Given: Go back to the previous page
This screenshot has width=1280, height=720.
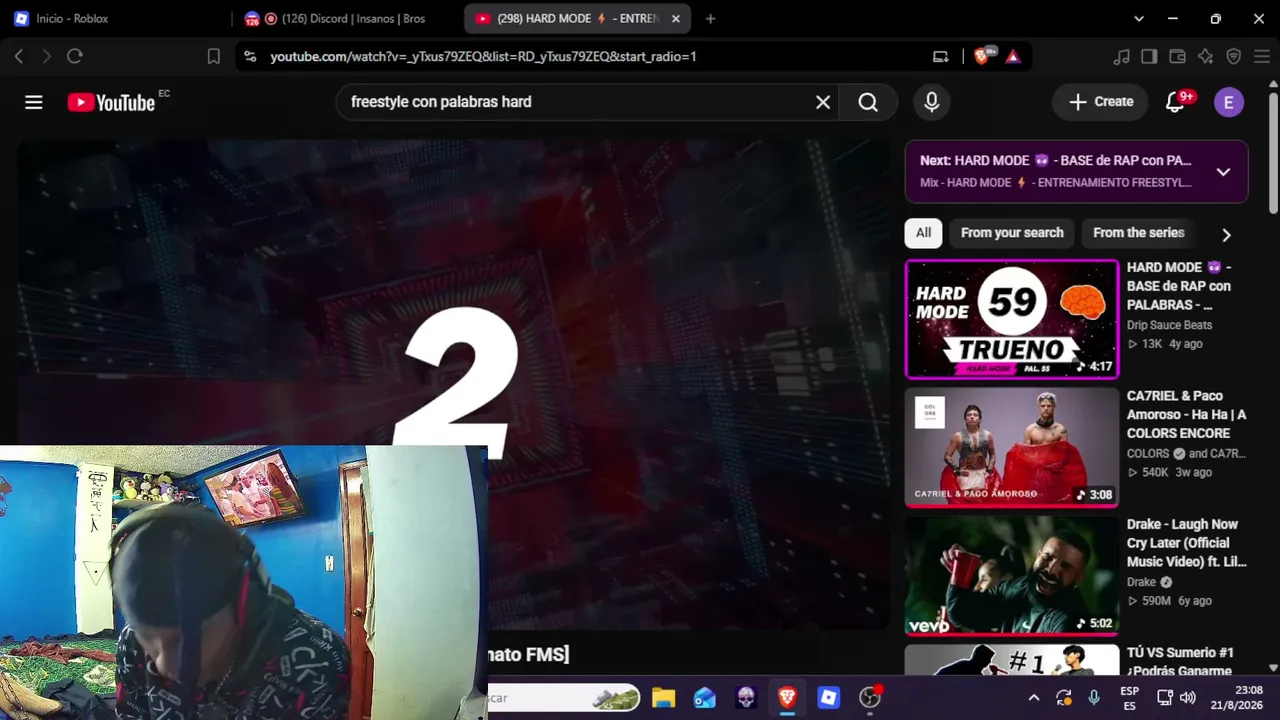Looking at the screenshot, I should (x=19, y=57).
